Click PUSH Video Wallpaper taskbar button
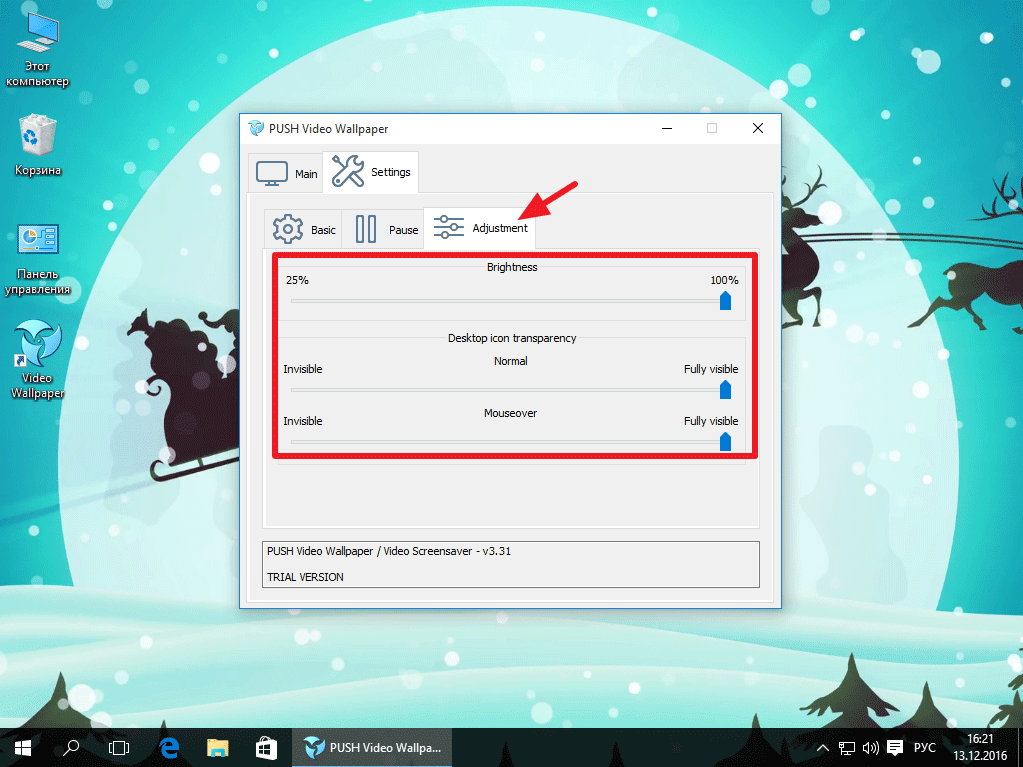The width and height of the screenshot is (1023, 767). [x=373, y=747]
